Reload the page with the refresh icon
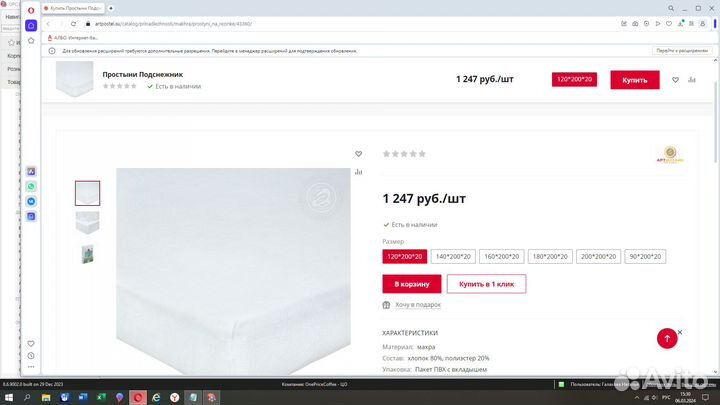 (x=73, y=24)
